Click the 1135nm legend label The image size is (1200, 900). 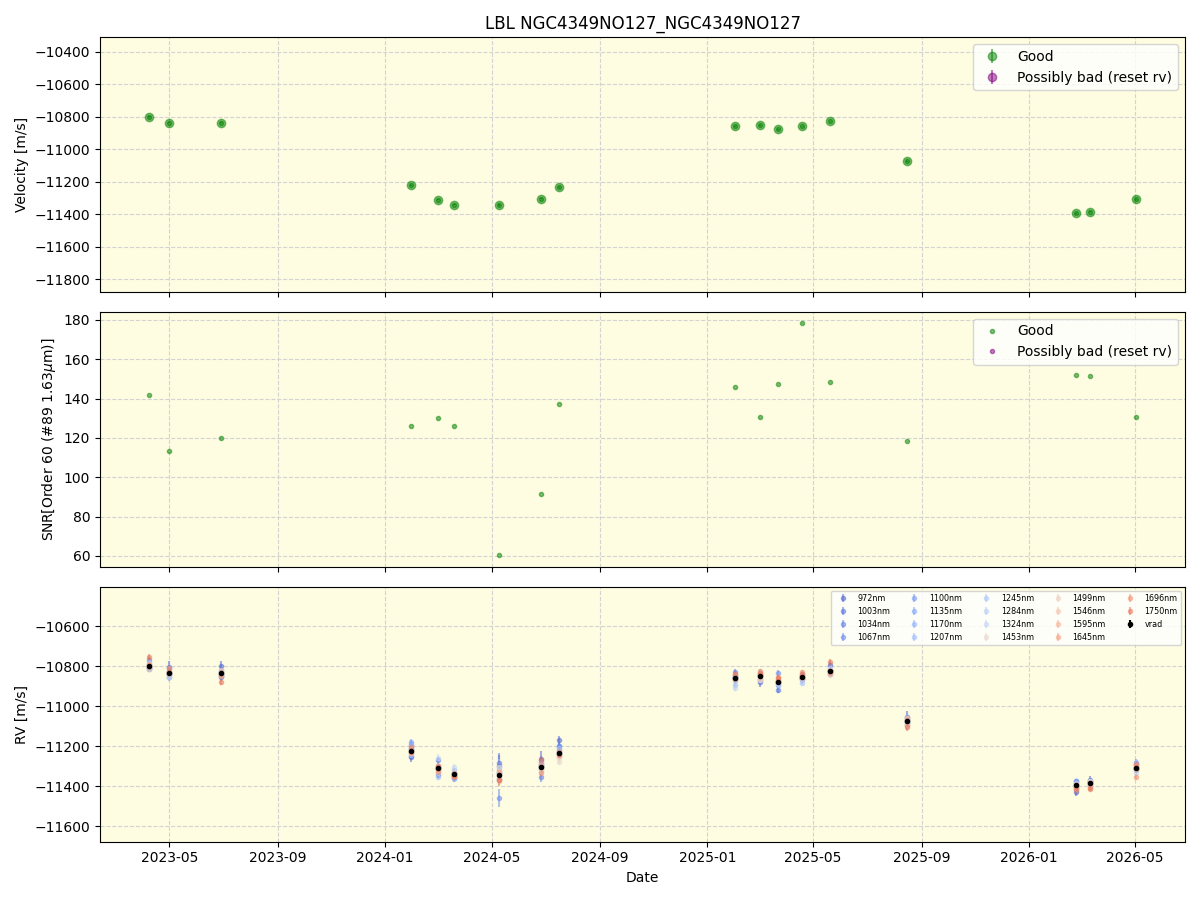tap(946, 611)
